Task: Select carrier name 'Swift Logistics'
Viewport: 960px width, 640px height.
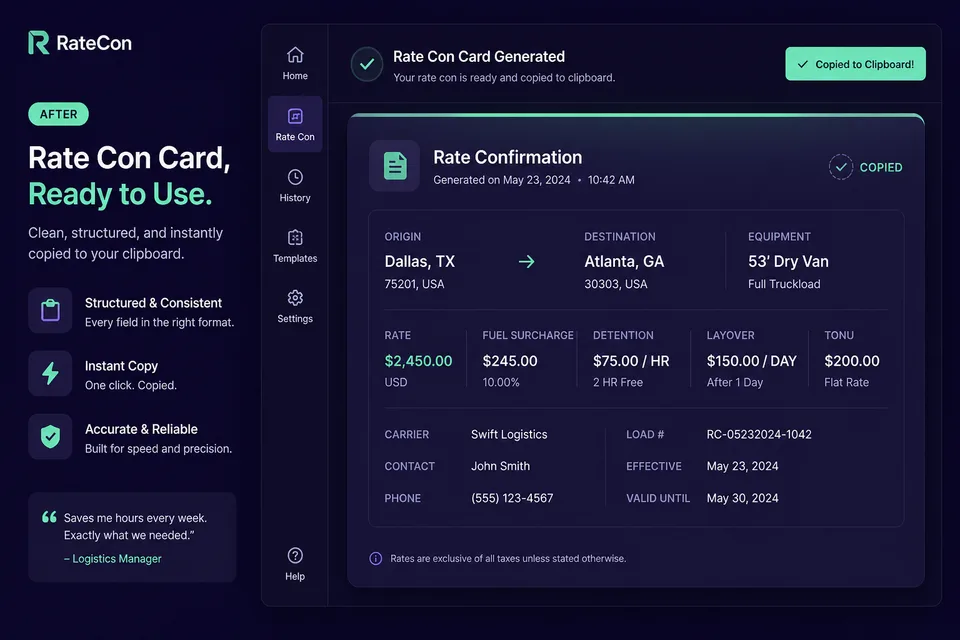Action: (509, 434)
